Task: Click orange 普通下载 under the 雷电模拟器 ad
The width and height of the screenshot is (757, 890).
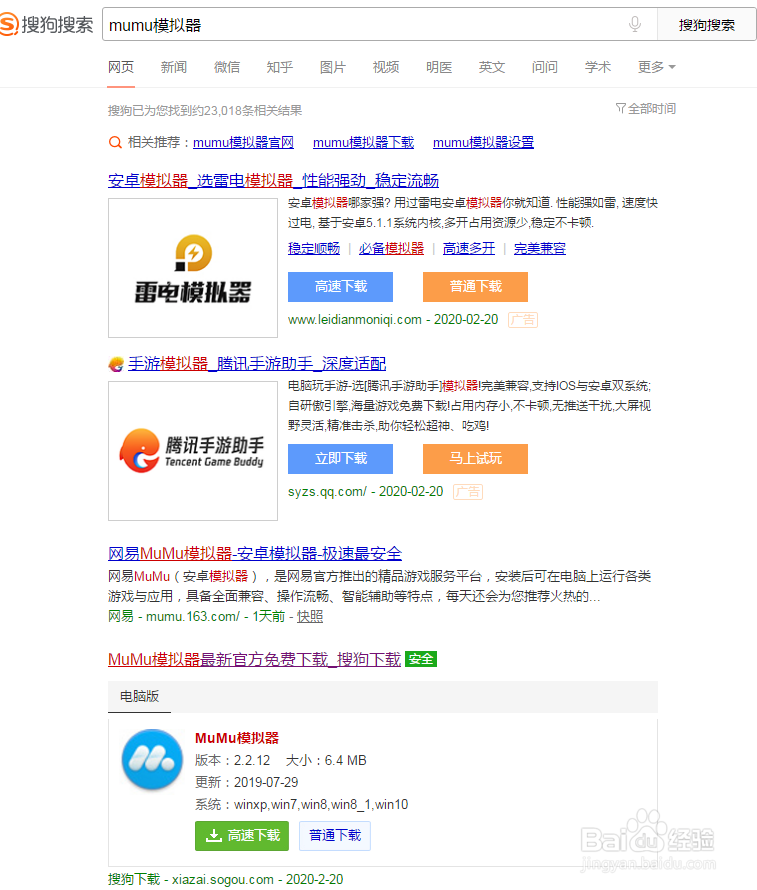Action: click(476, 287)
